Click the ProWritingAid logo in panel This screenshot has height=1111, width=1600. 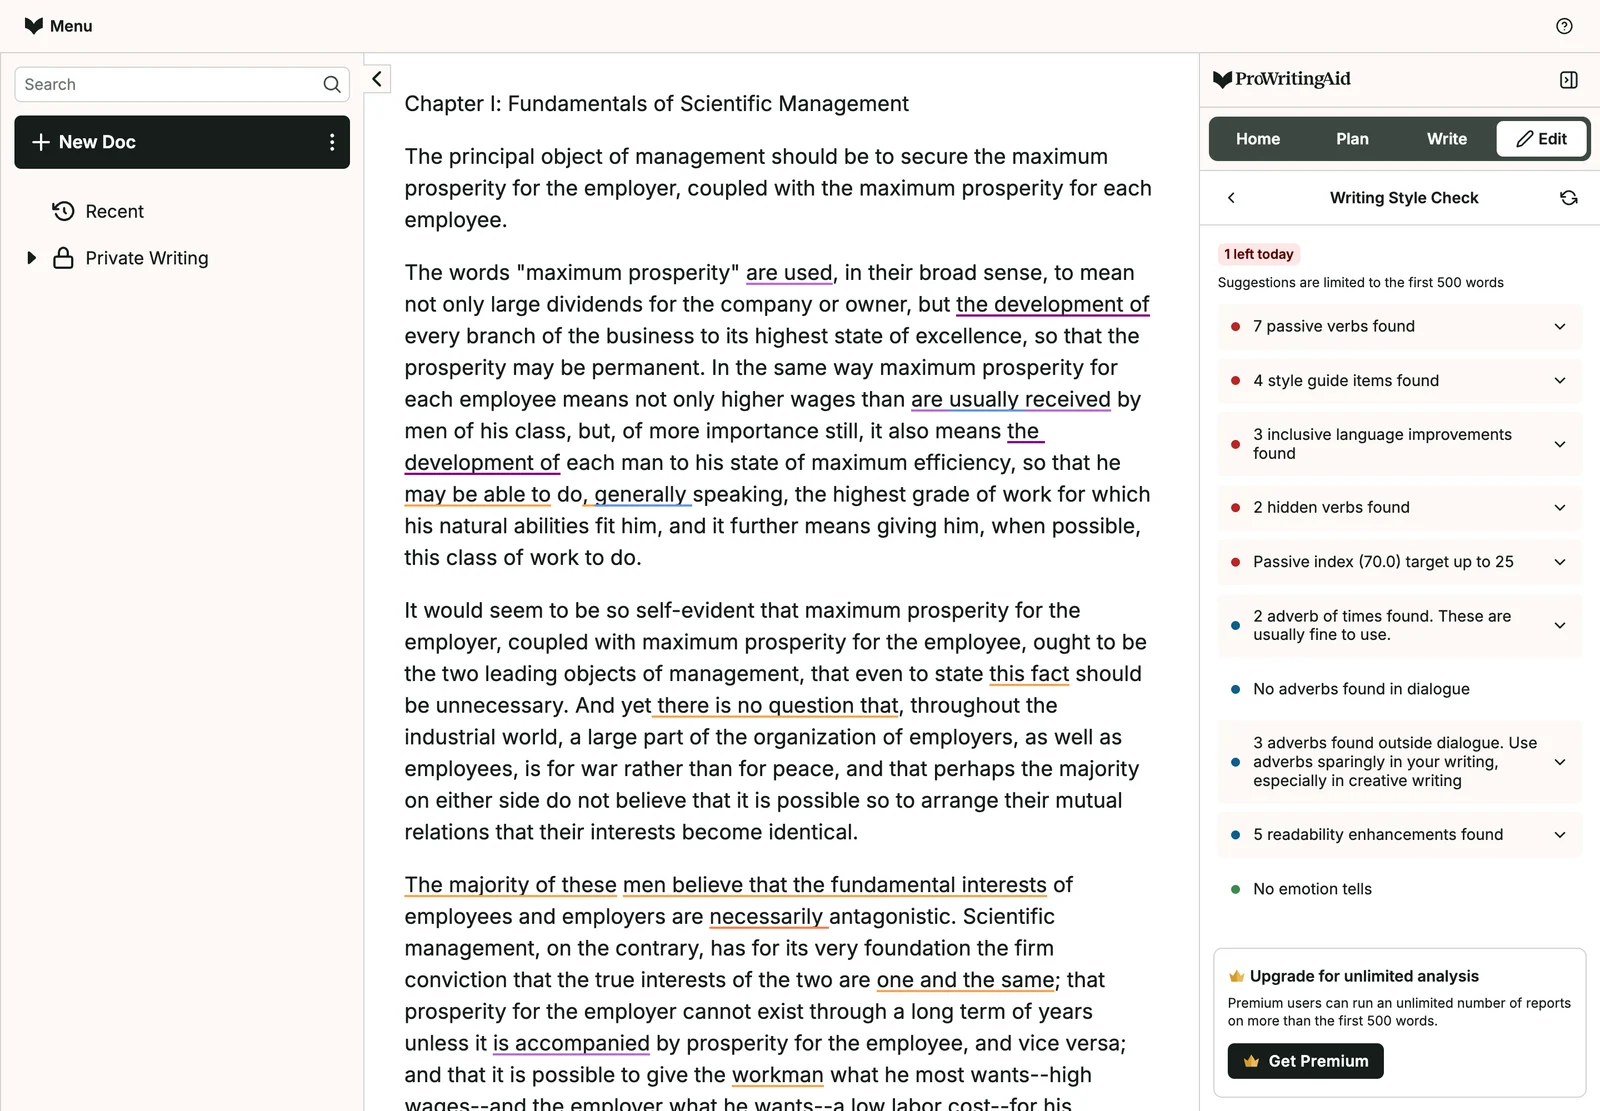[1281, 79]
